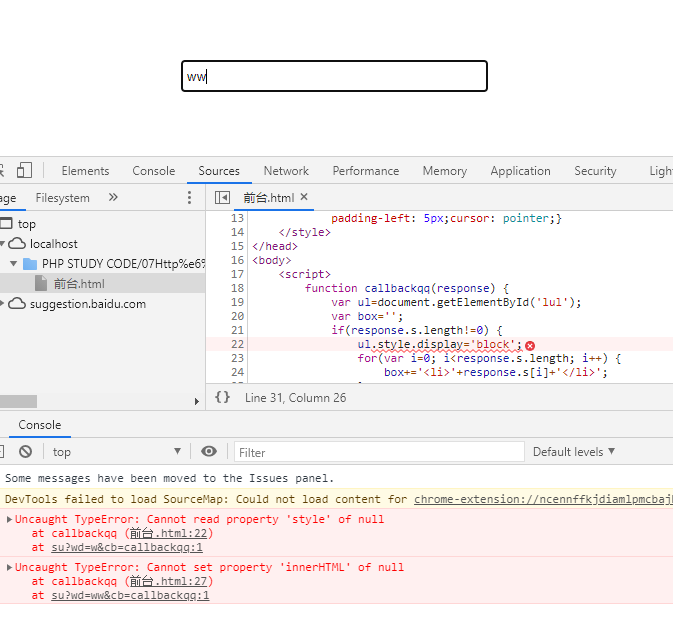
Task: Open the Performance tab
Action: (x=366, y=171)
